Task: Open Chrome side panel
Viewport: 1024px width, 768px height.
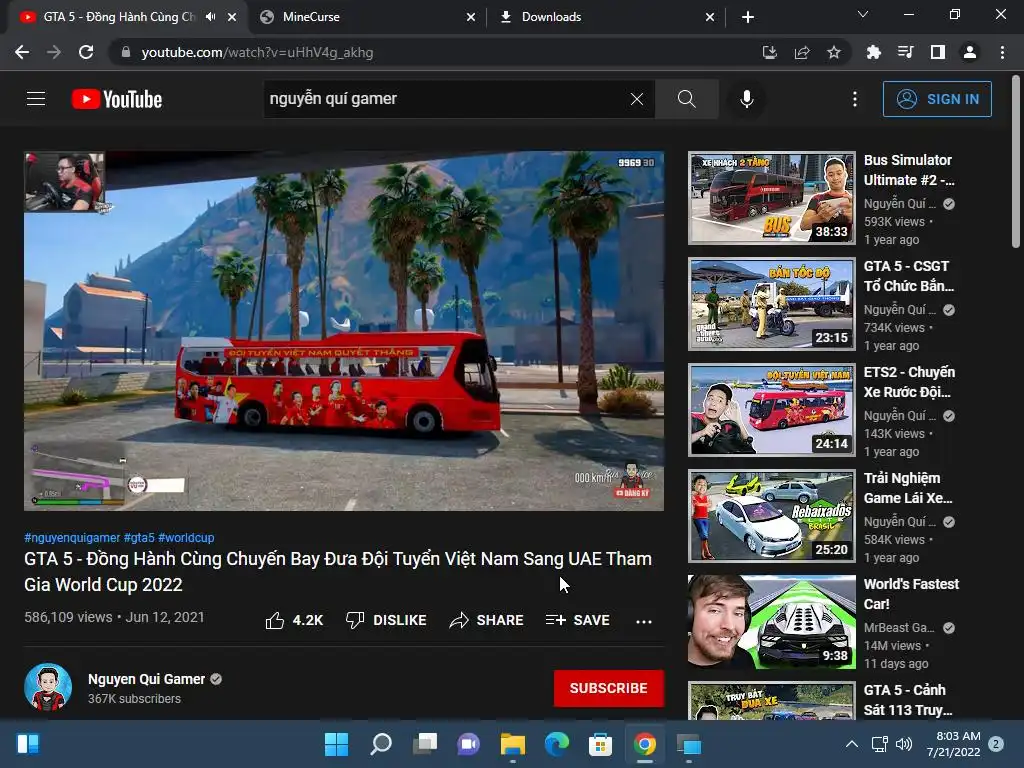Action: pyautogui.click(x=937, y=52)
